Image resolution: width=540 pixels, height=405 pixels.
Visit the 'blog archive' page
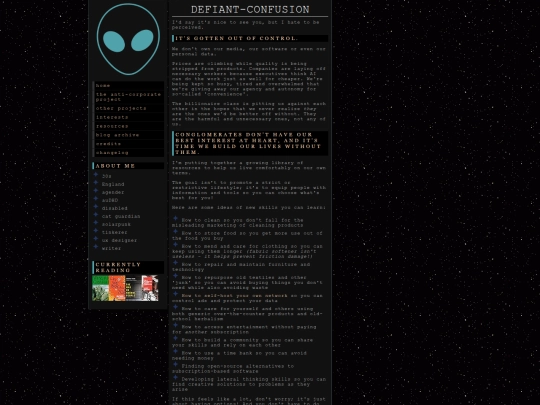click(128, 135)
